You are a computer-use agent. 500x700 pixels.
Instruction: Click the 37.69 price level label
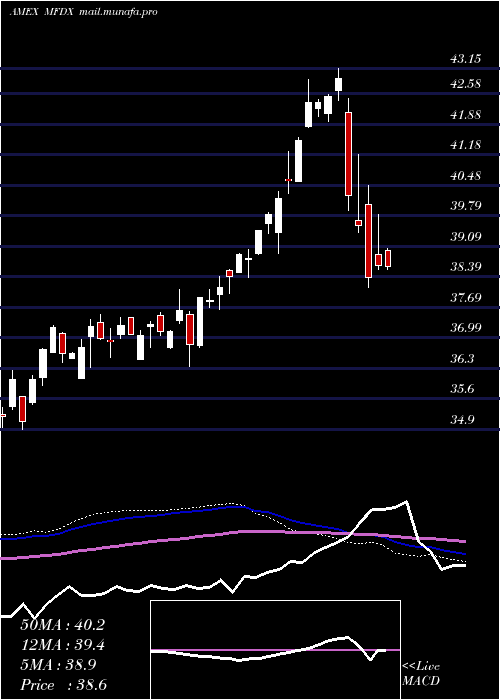point(465,297)
